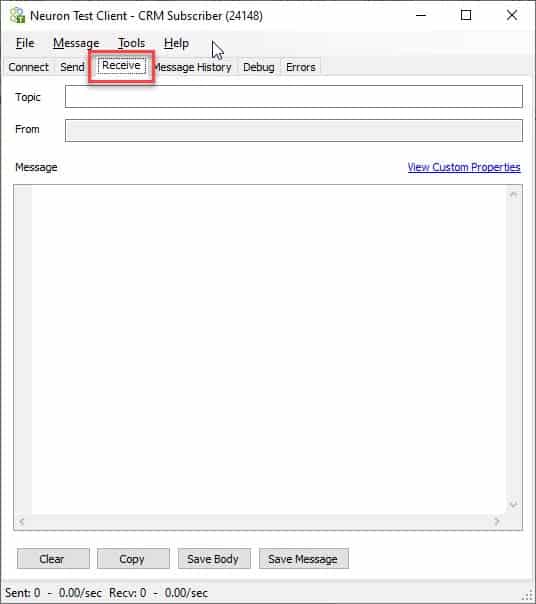Click the scroll up arrow in Message box
Screen dimensions: 536x604
[x=514, y=195]
